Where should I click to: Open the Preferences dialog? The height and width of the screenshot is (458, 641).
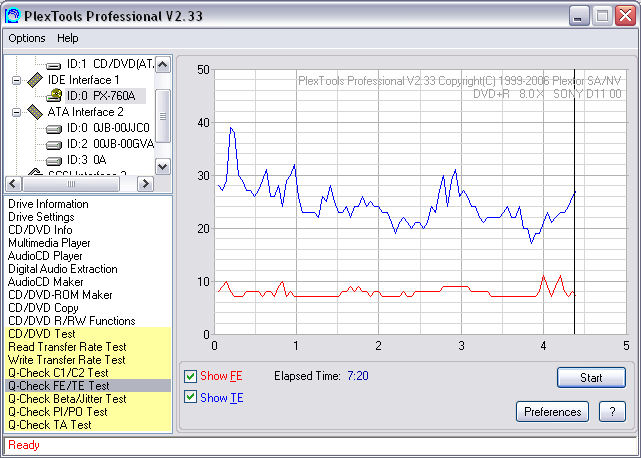pyautogui.click(x=552, y=412)
